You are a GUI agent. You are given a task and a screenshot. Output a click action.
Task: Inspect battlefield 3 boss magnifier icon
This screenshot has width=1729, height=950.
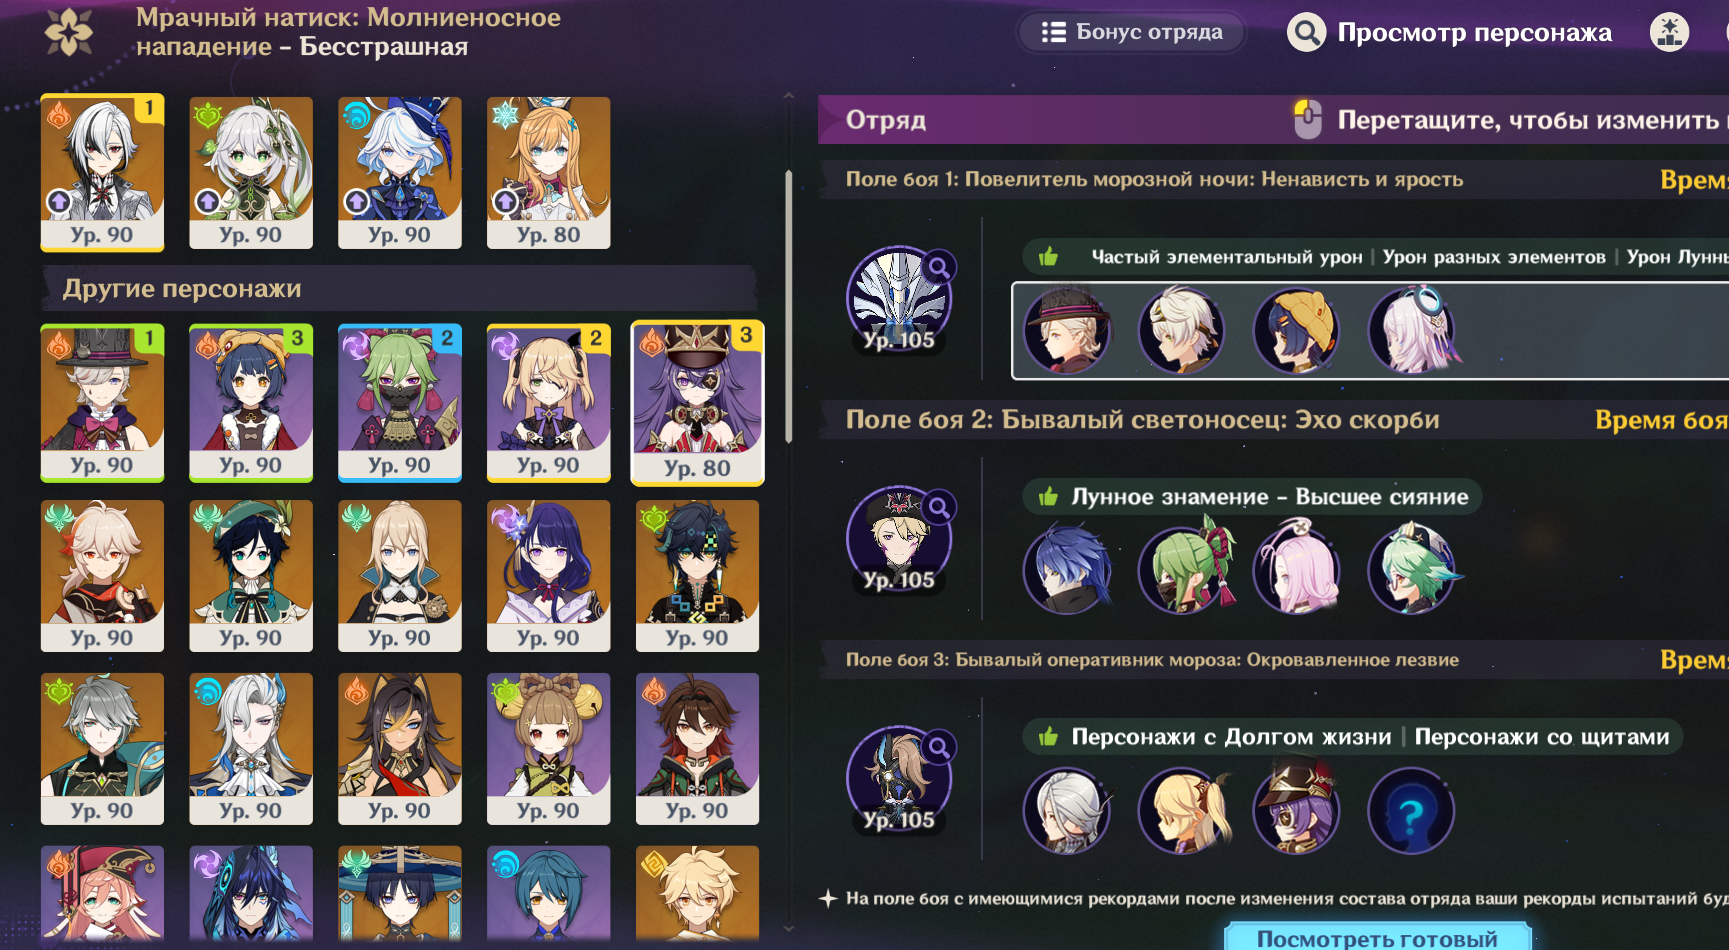click(x=939, y=747)
